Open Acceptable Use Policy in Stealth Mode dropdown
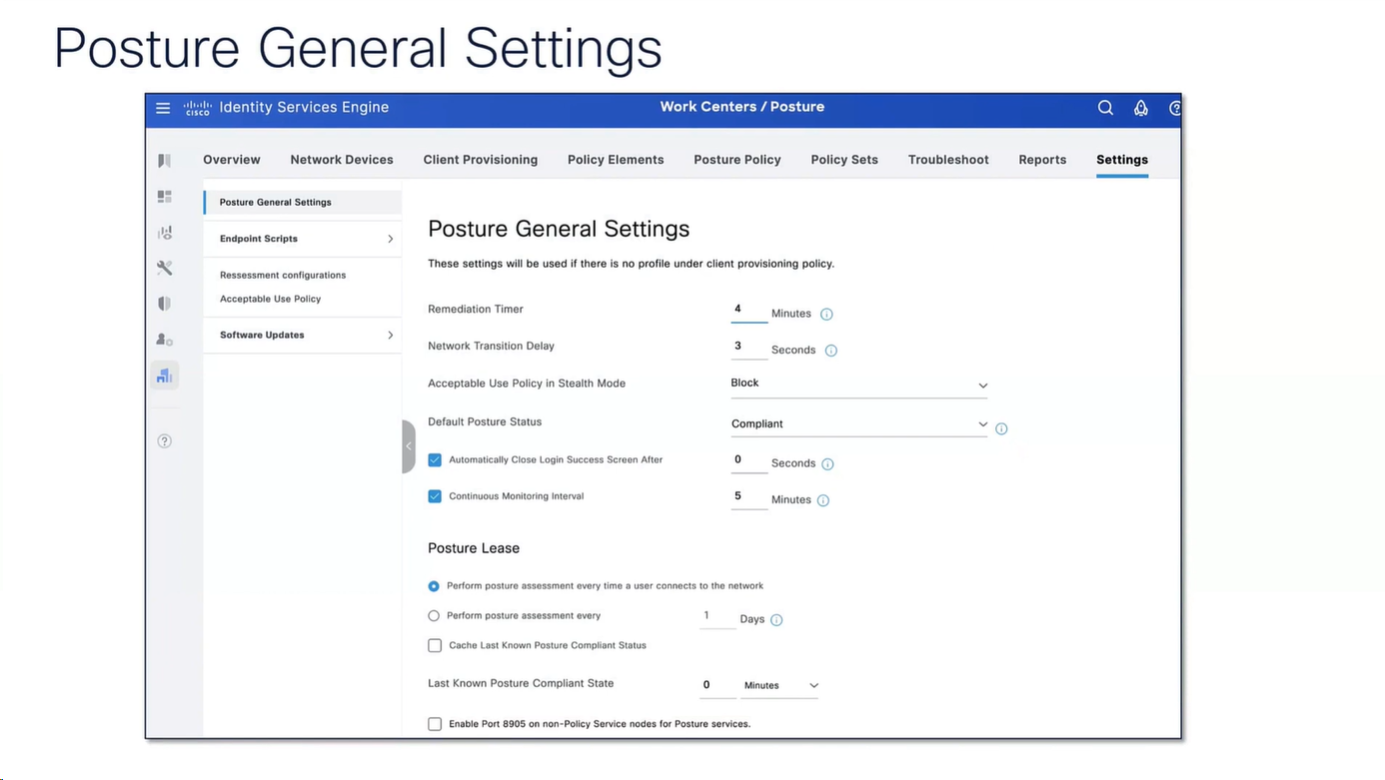 [858, 384]
